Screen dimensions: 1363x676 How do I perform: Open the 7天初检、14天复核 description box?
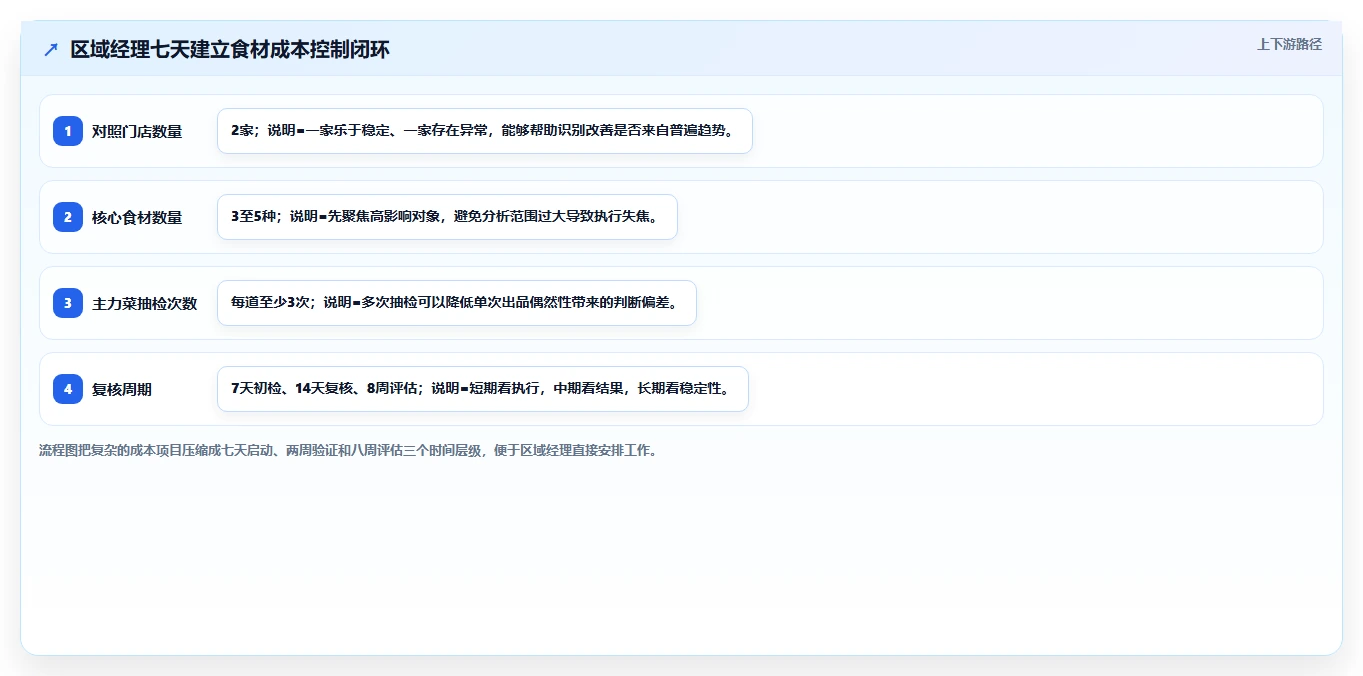[483, 389]
